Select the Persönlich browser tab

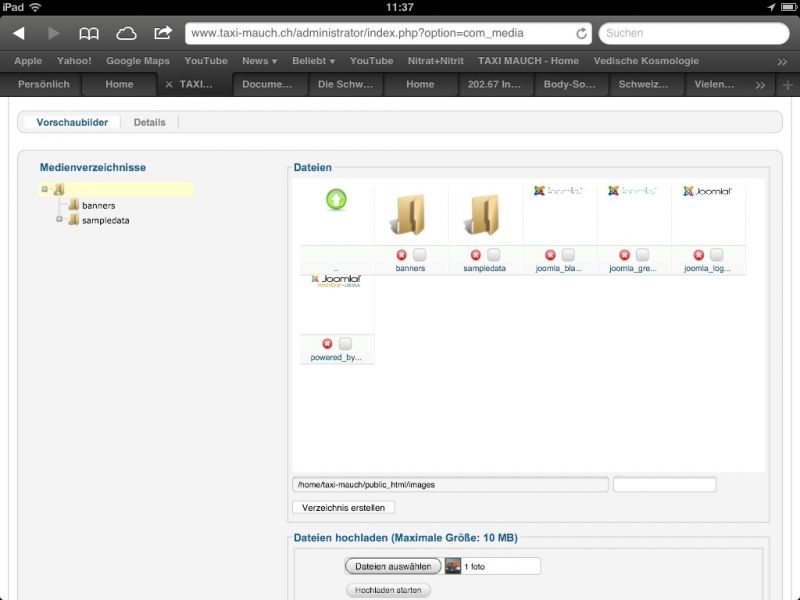coord(43,85)
